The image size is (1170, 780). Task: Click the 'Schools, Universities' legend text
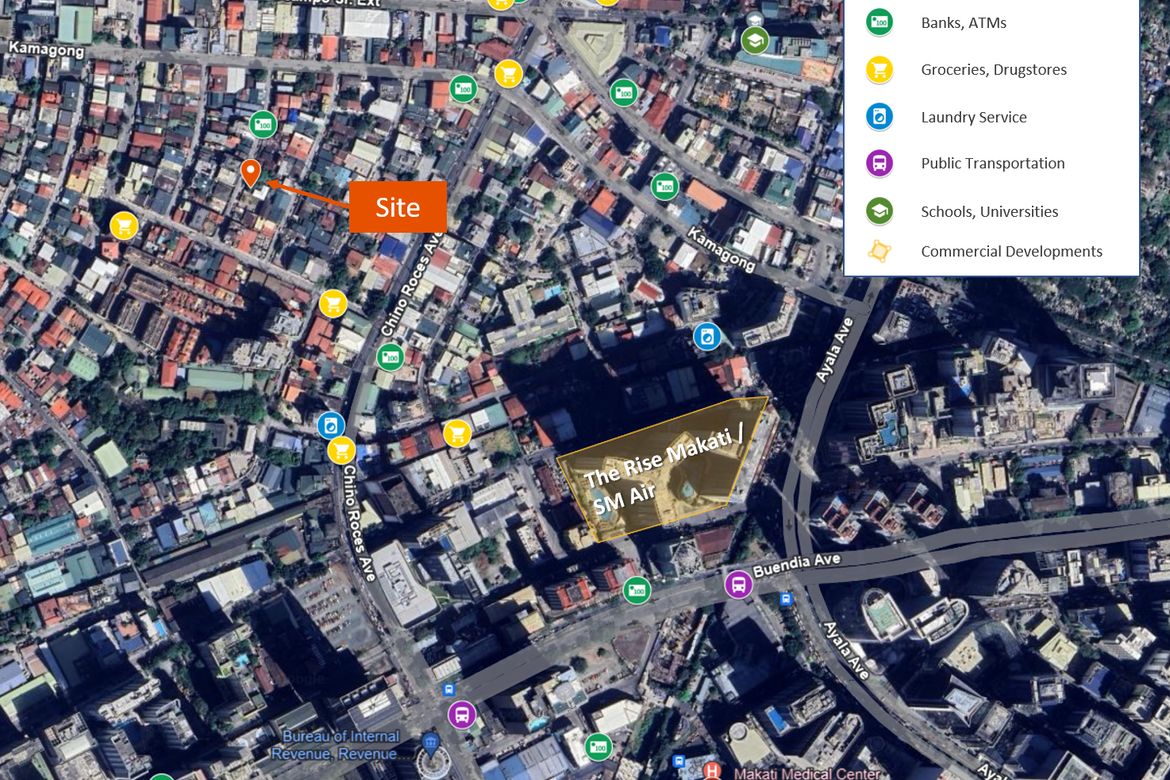[x=989, y=211]
